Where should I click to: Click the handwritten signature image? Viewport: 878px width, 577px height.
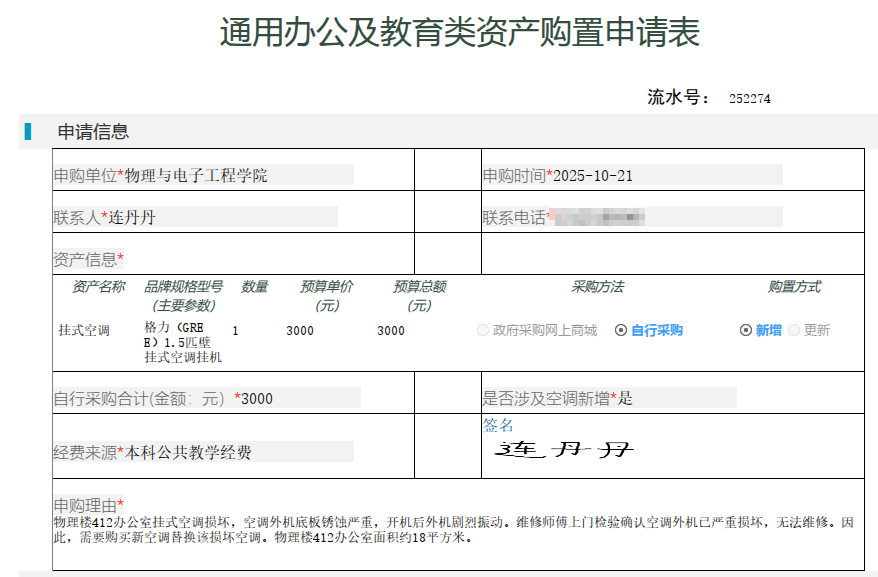(x=565, y=450)
